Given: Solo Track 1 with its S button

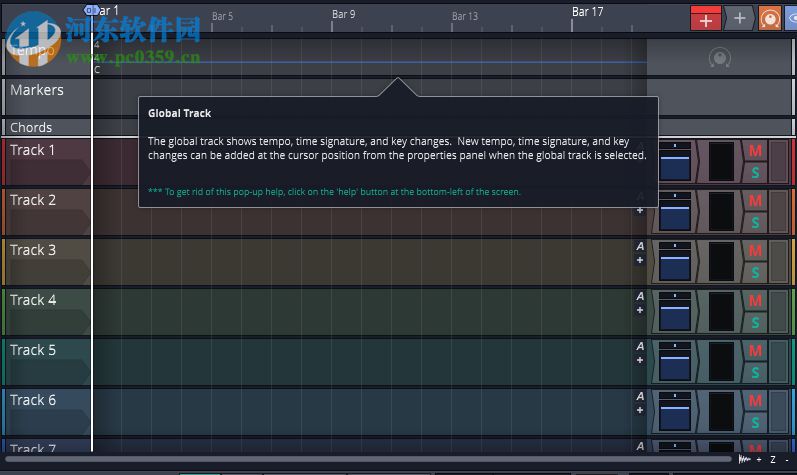Looking at the screenshot, I should [755, 173].
